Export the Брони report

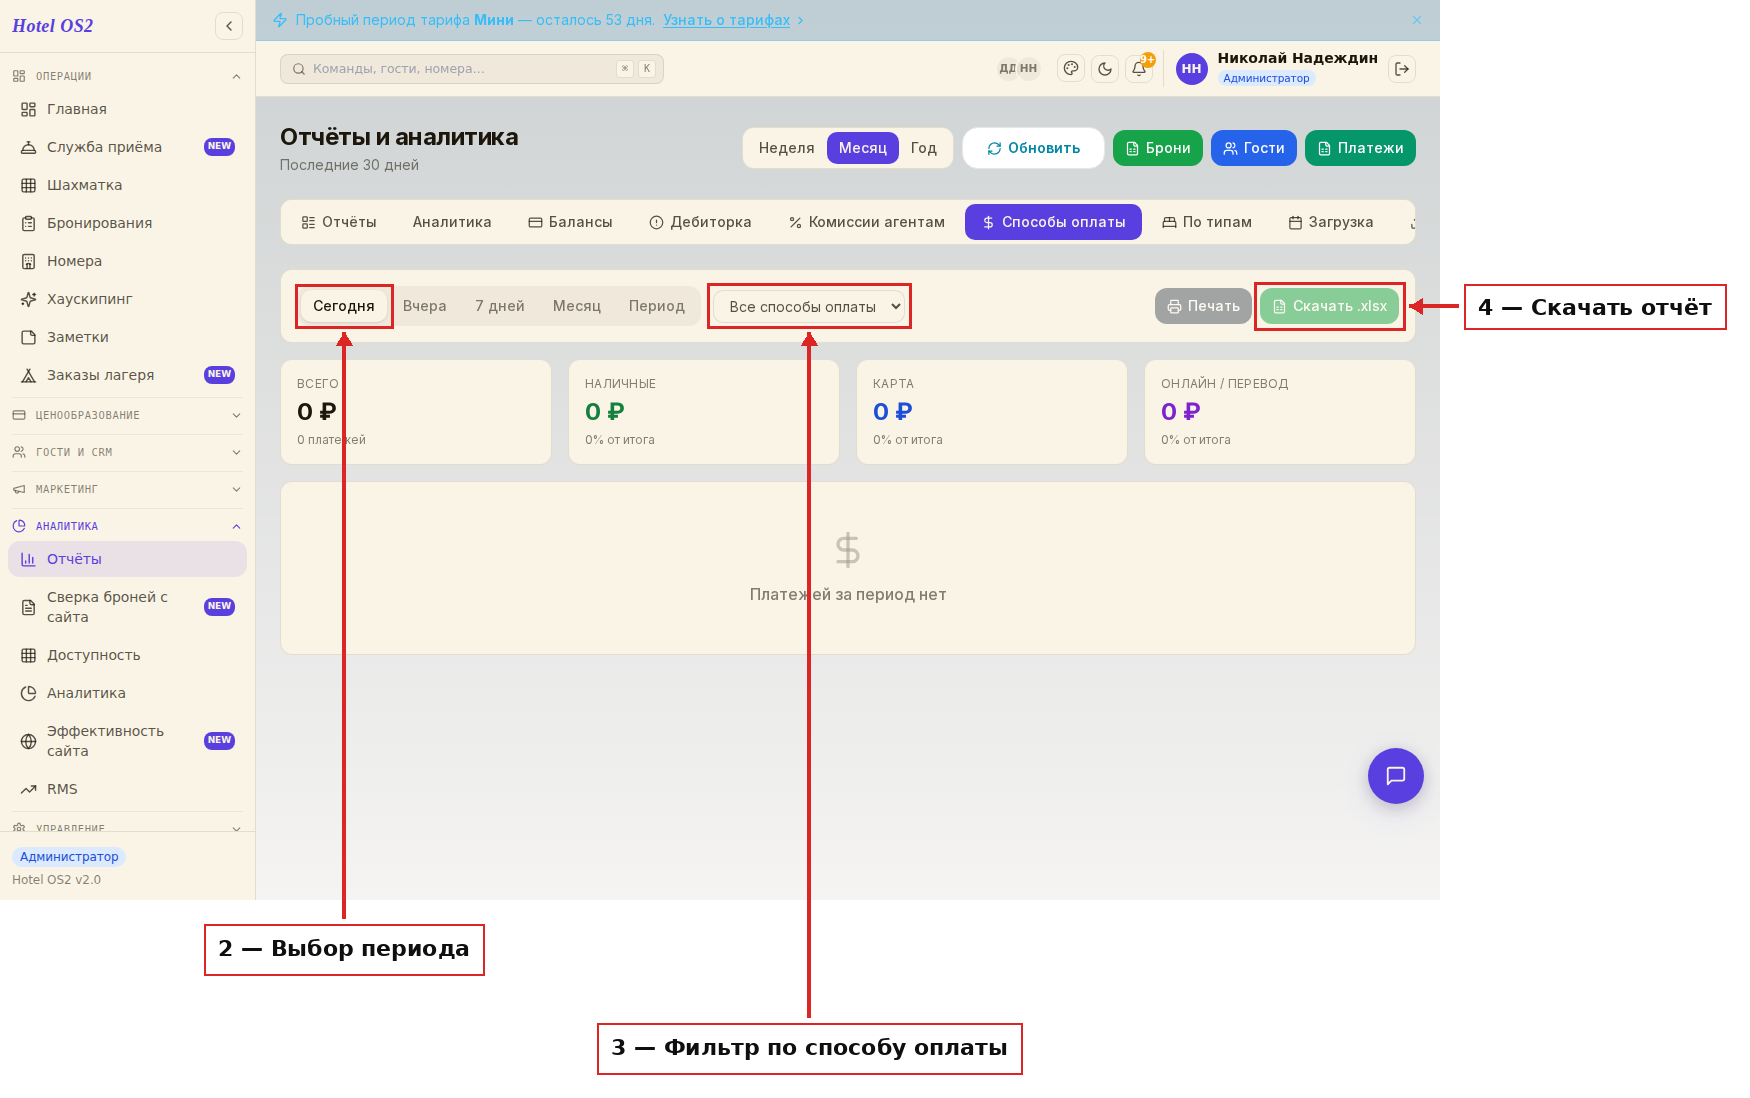pos(1158,148)
